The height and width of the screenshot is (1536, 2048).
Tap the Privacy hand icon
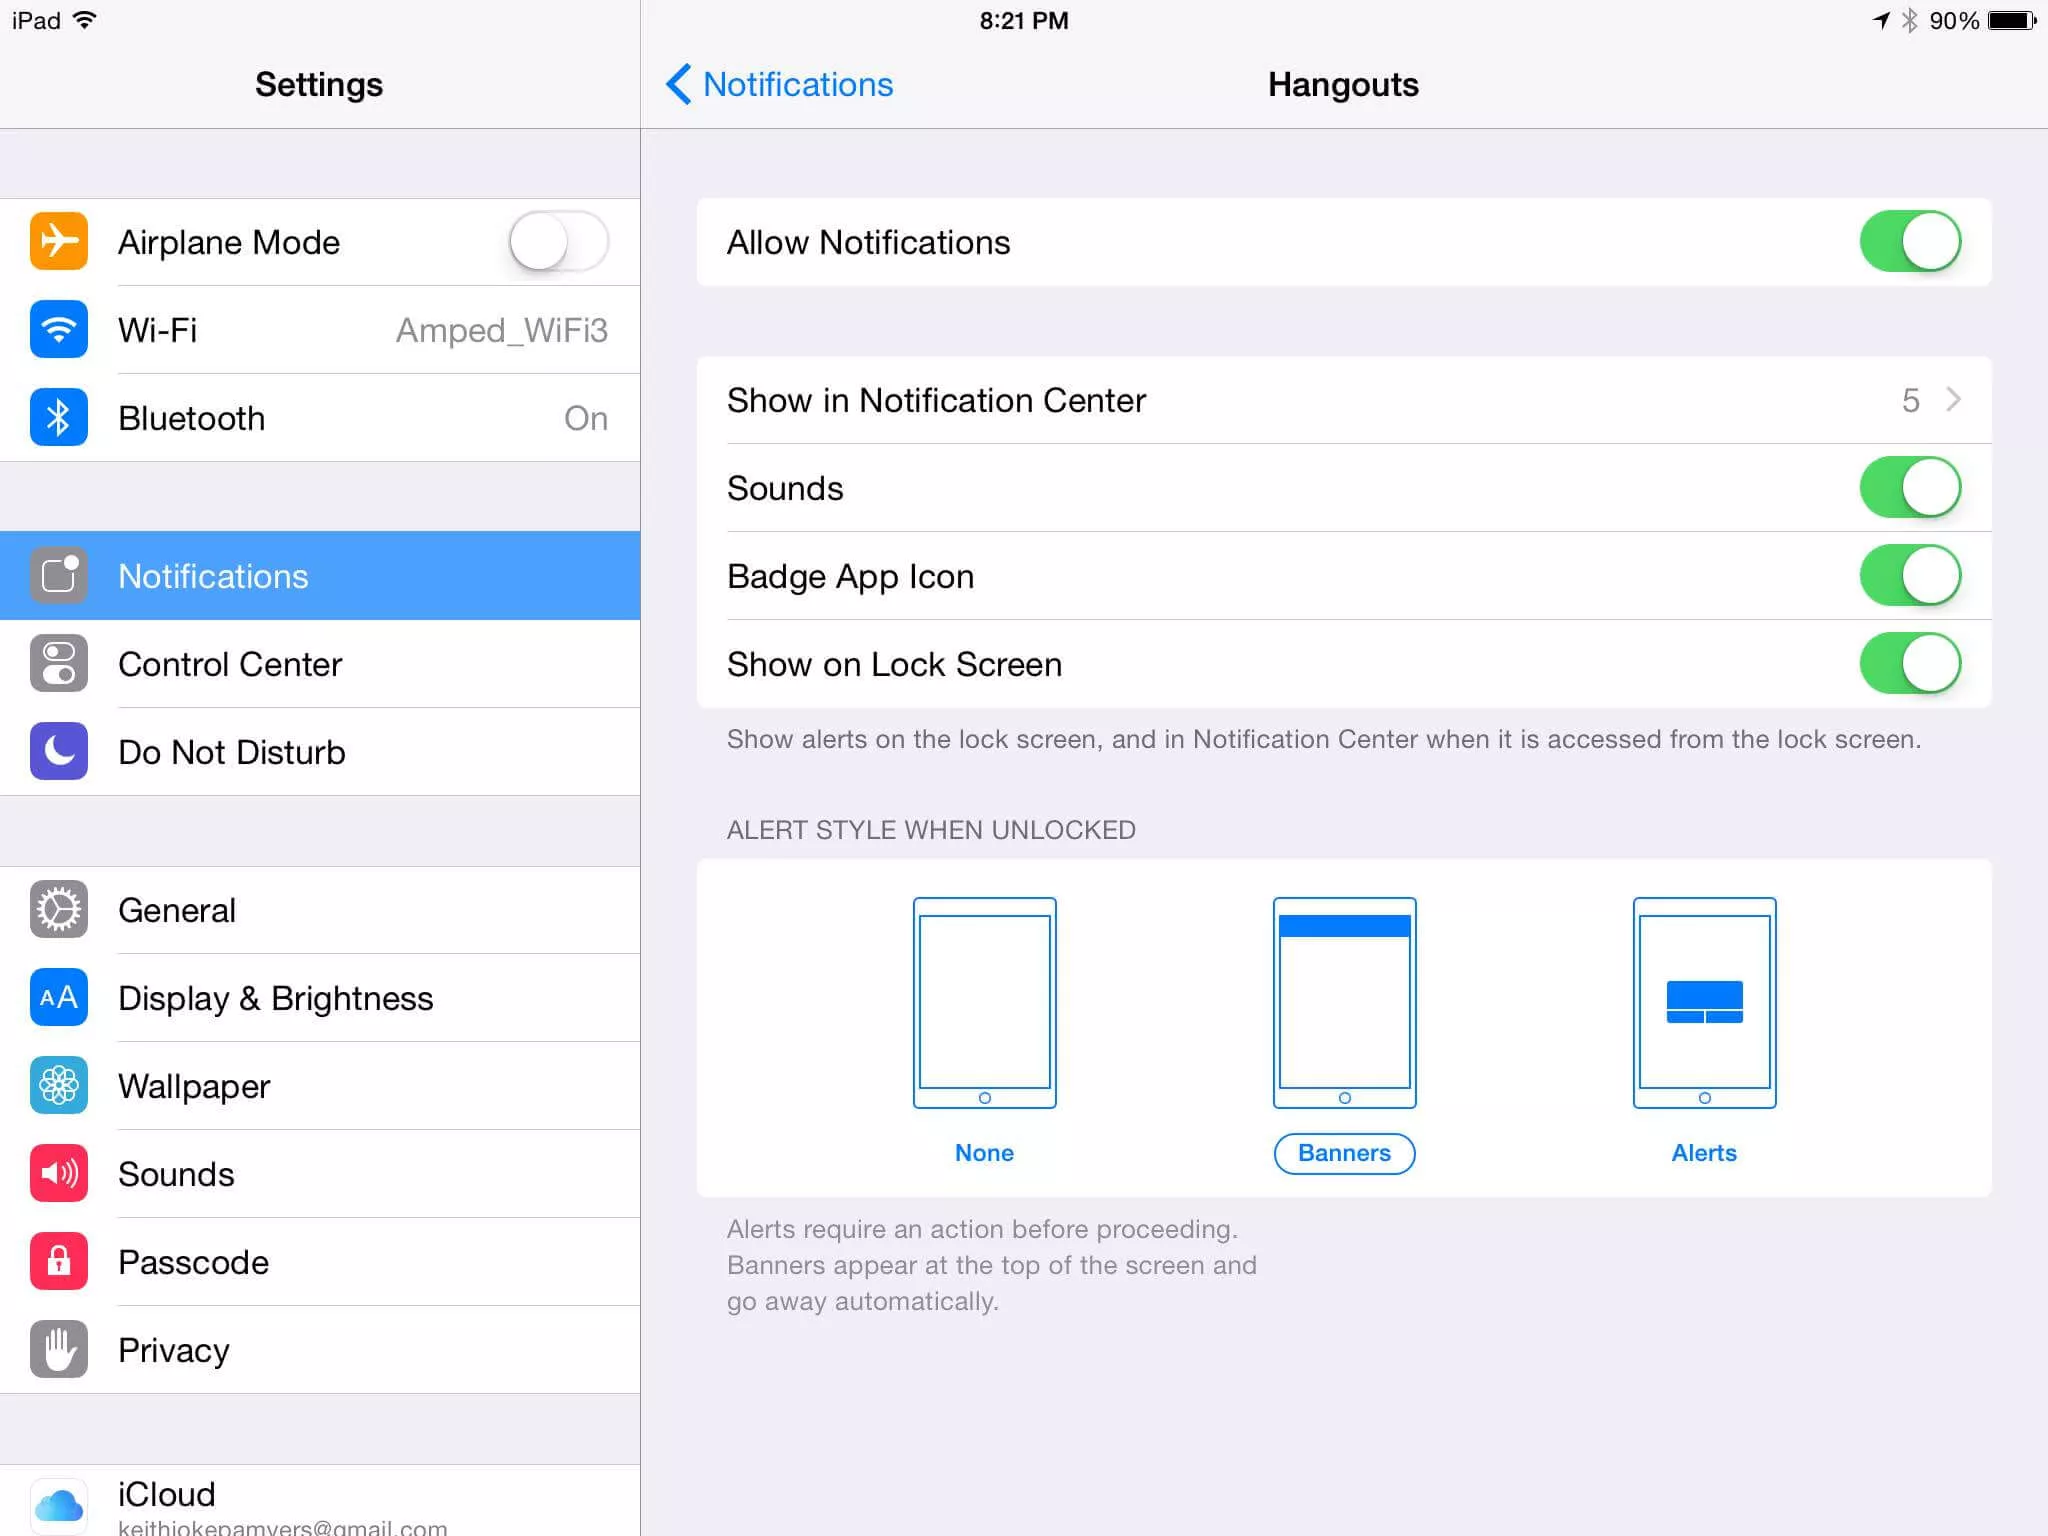coord(59,1350)
